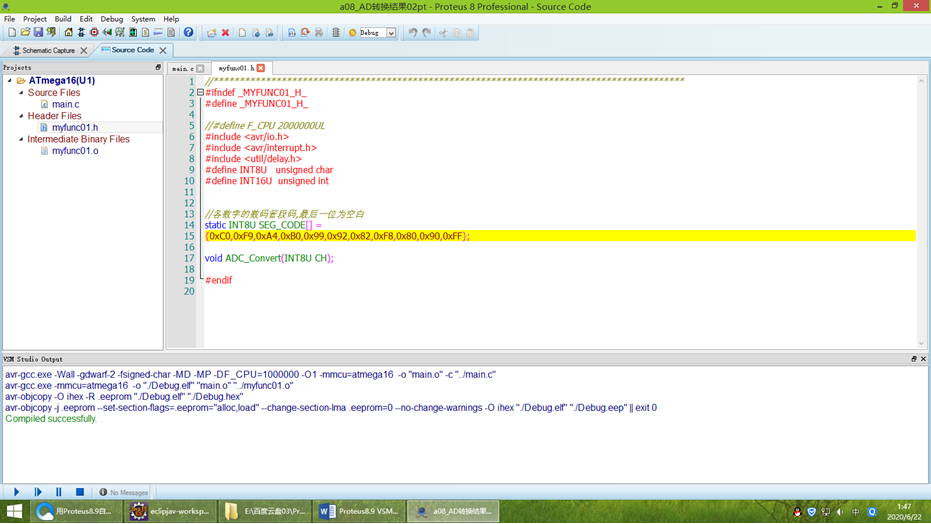Select myfunc01.o in the project tree
The image size is (931, 524).
(75, 151)
